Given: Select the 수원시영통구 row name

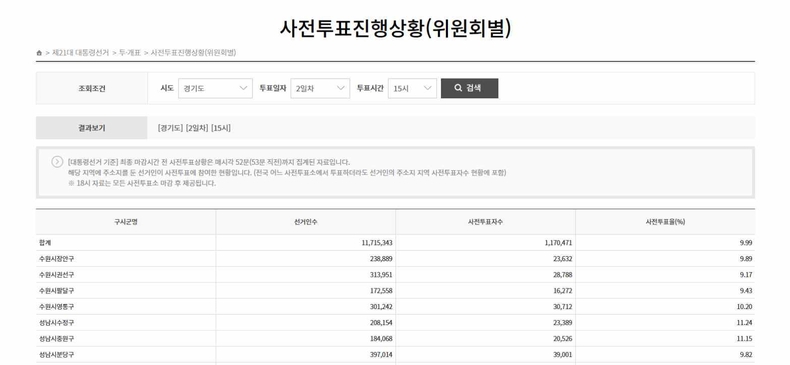Looking at the screenshot, I should click(x=56, y=307).
